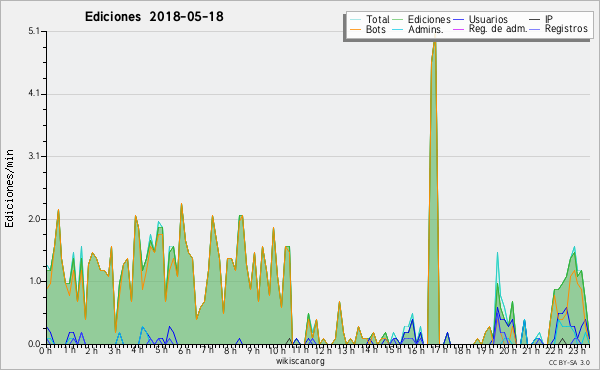Click the '17 h' x-axis label
This screenshot has width=600, height=370.
[439, 350]
